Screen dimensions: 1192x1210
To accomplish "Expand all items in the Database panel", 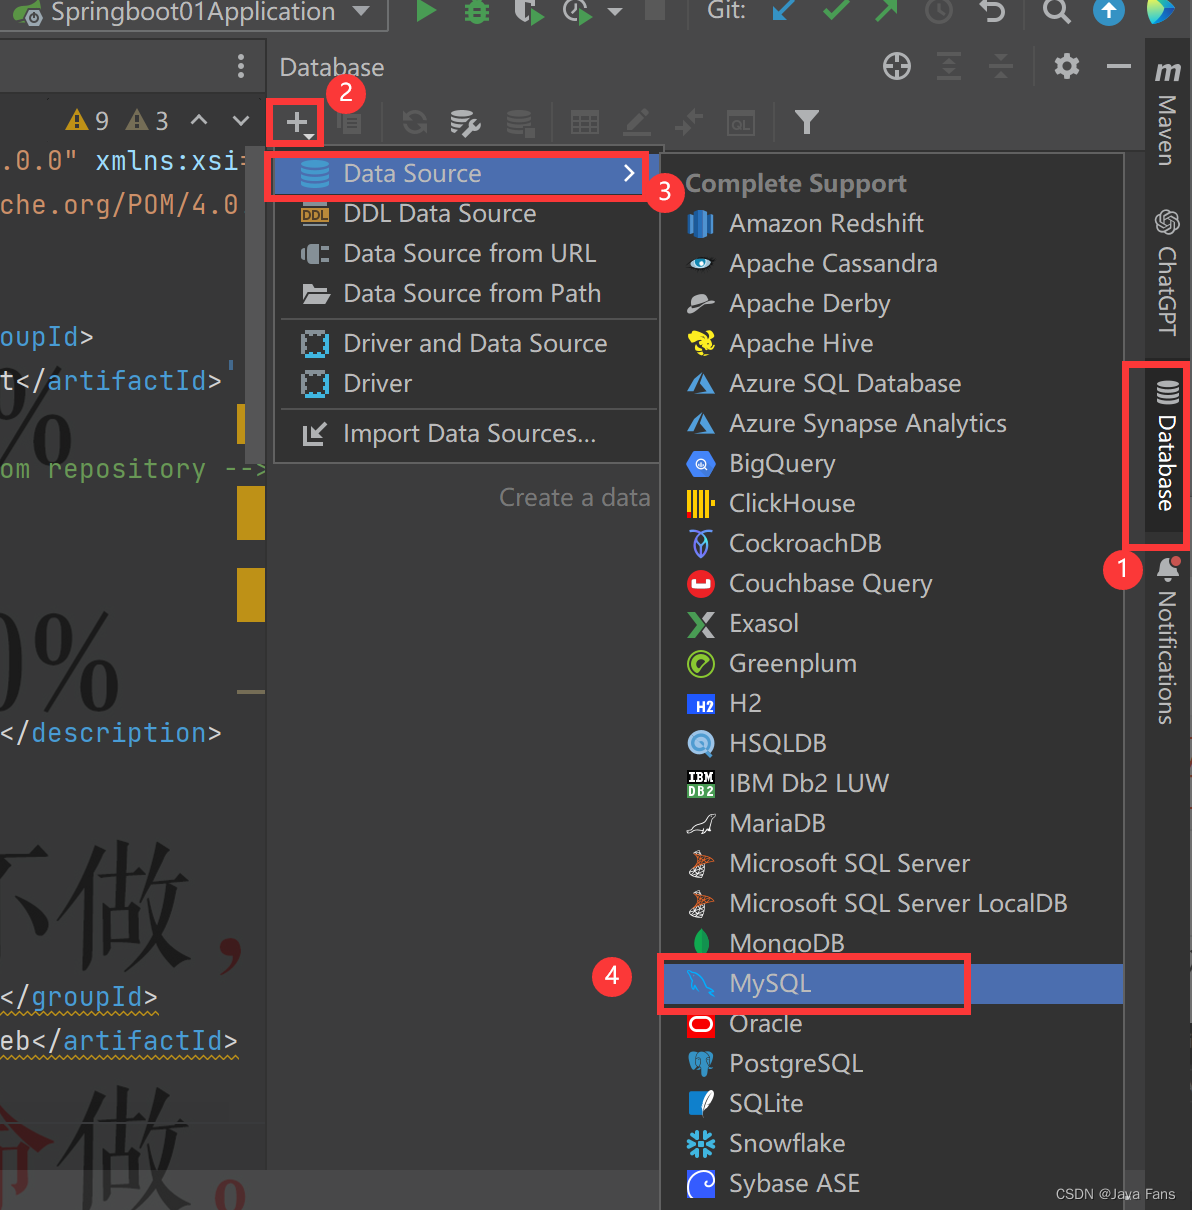I will (949, 67).
